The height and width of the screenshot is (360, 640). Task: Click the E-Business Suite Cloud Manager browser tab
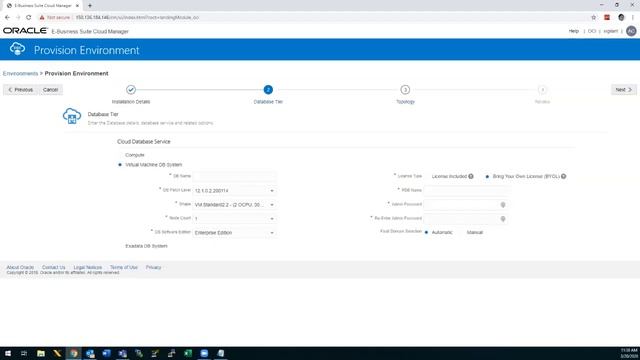tap(42, 6)
